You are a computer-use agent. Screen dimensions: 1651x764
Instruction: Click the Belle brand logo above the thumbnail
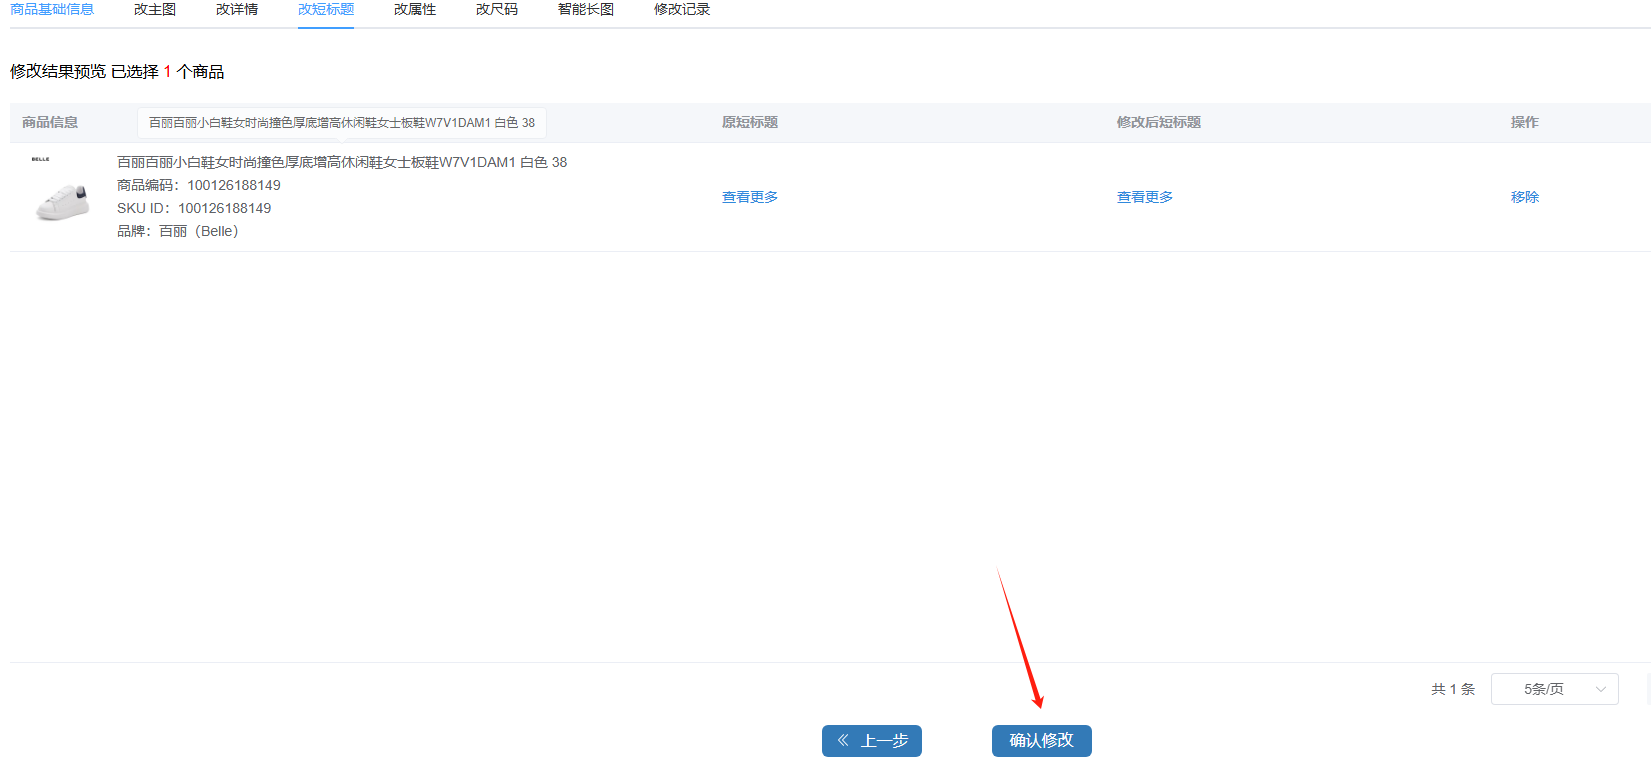pos(40,159)
